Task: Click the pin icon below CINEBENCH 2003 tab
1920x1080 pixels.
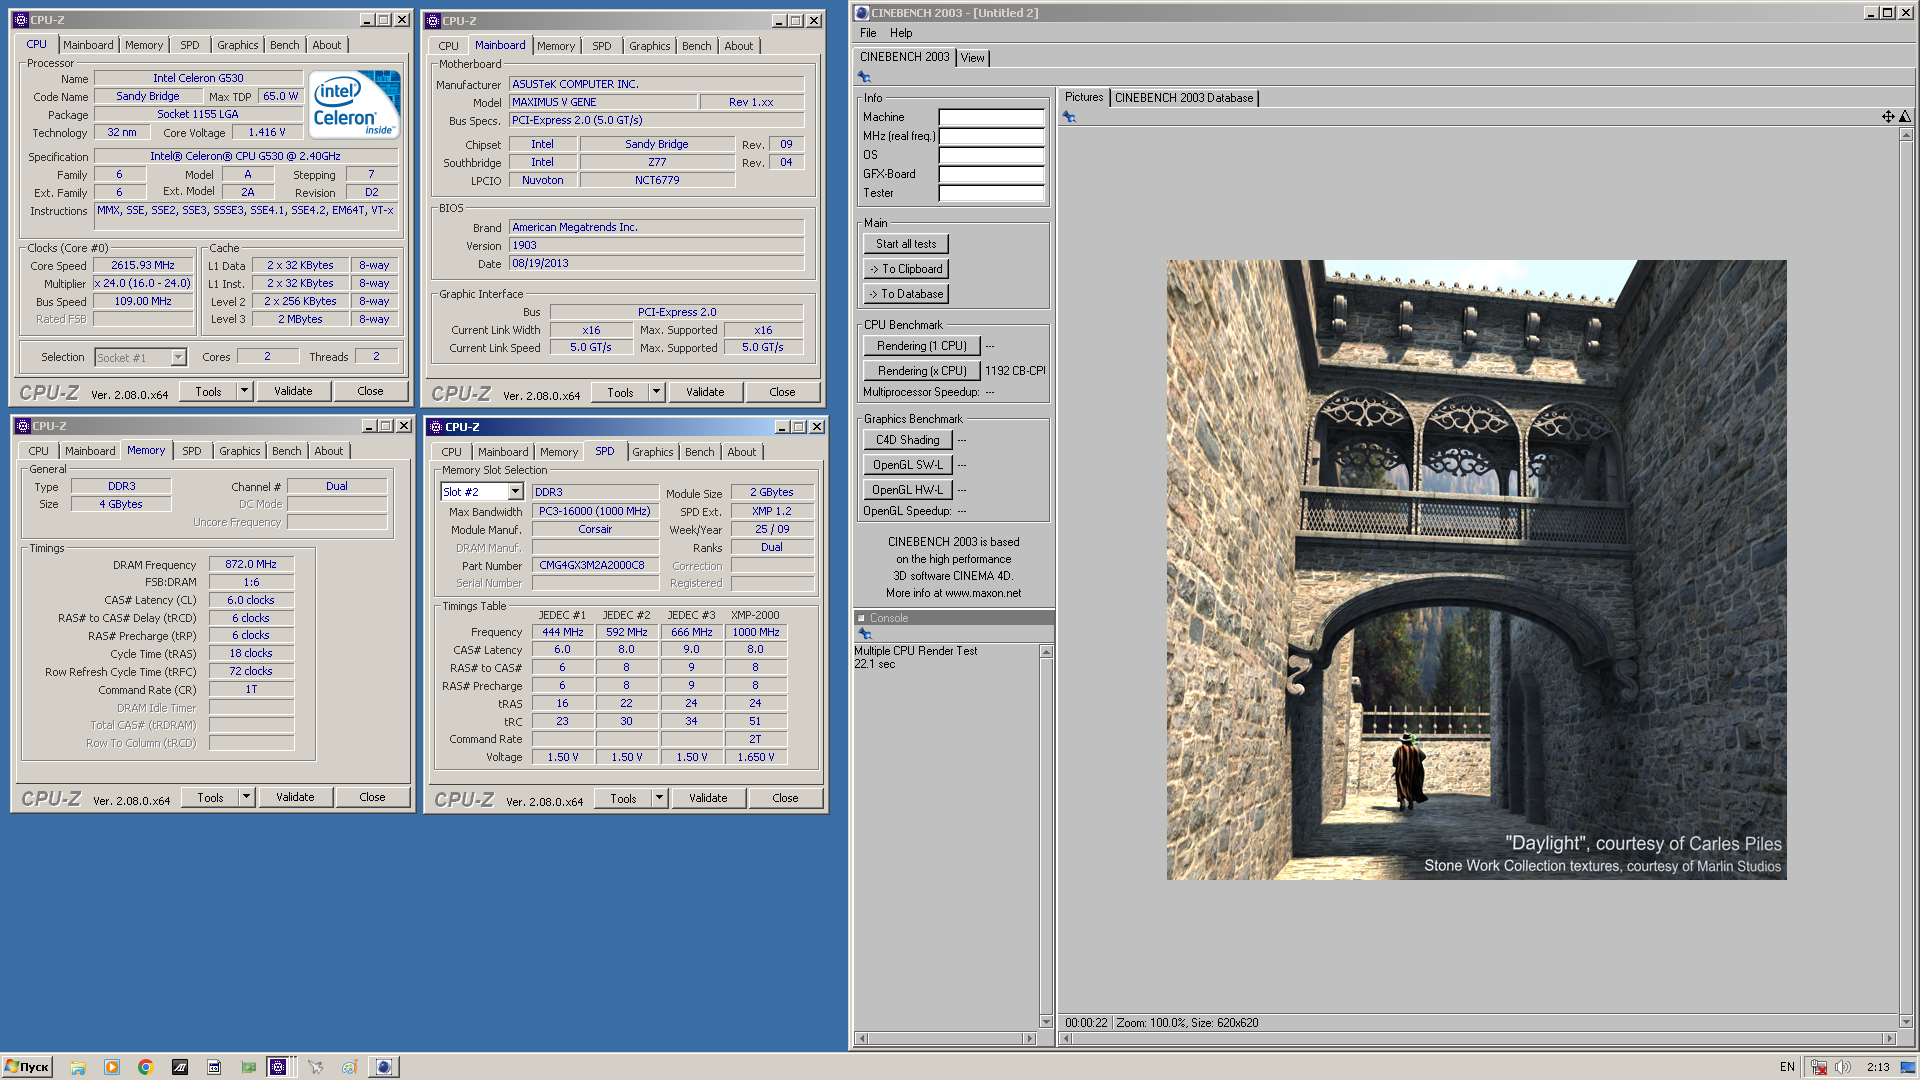Action: pos(864,77)
